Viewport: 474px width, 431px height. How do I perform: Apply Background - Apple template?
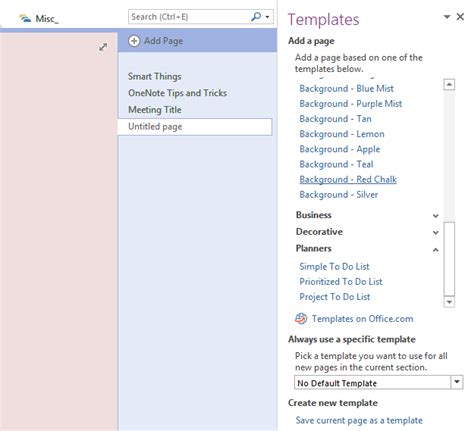point(340,149)
